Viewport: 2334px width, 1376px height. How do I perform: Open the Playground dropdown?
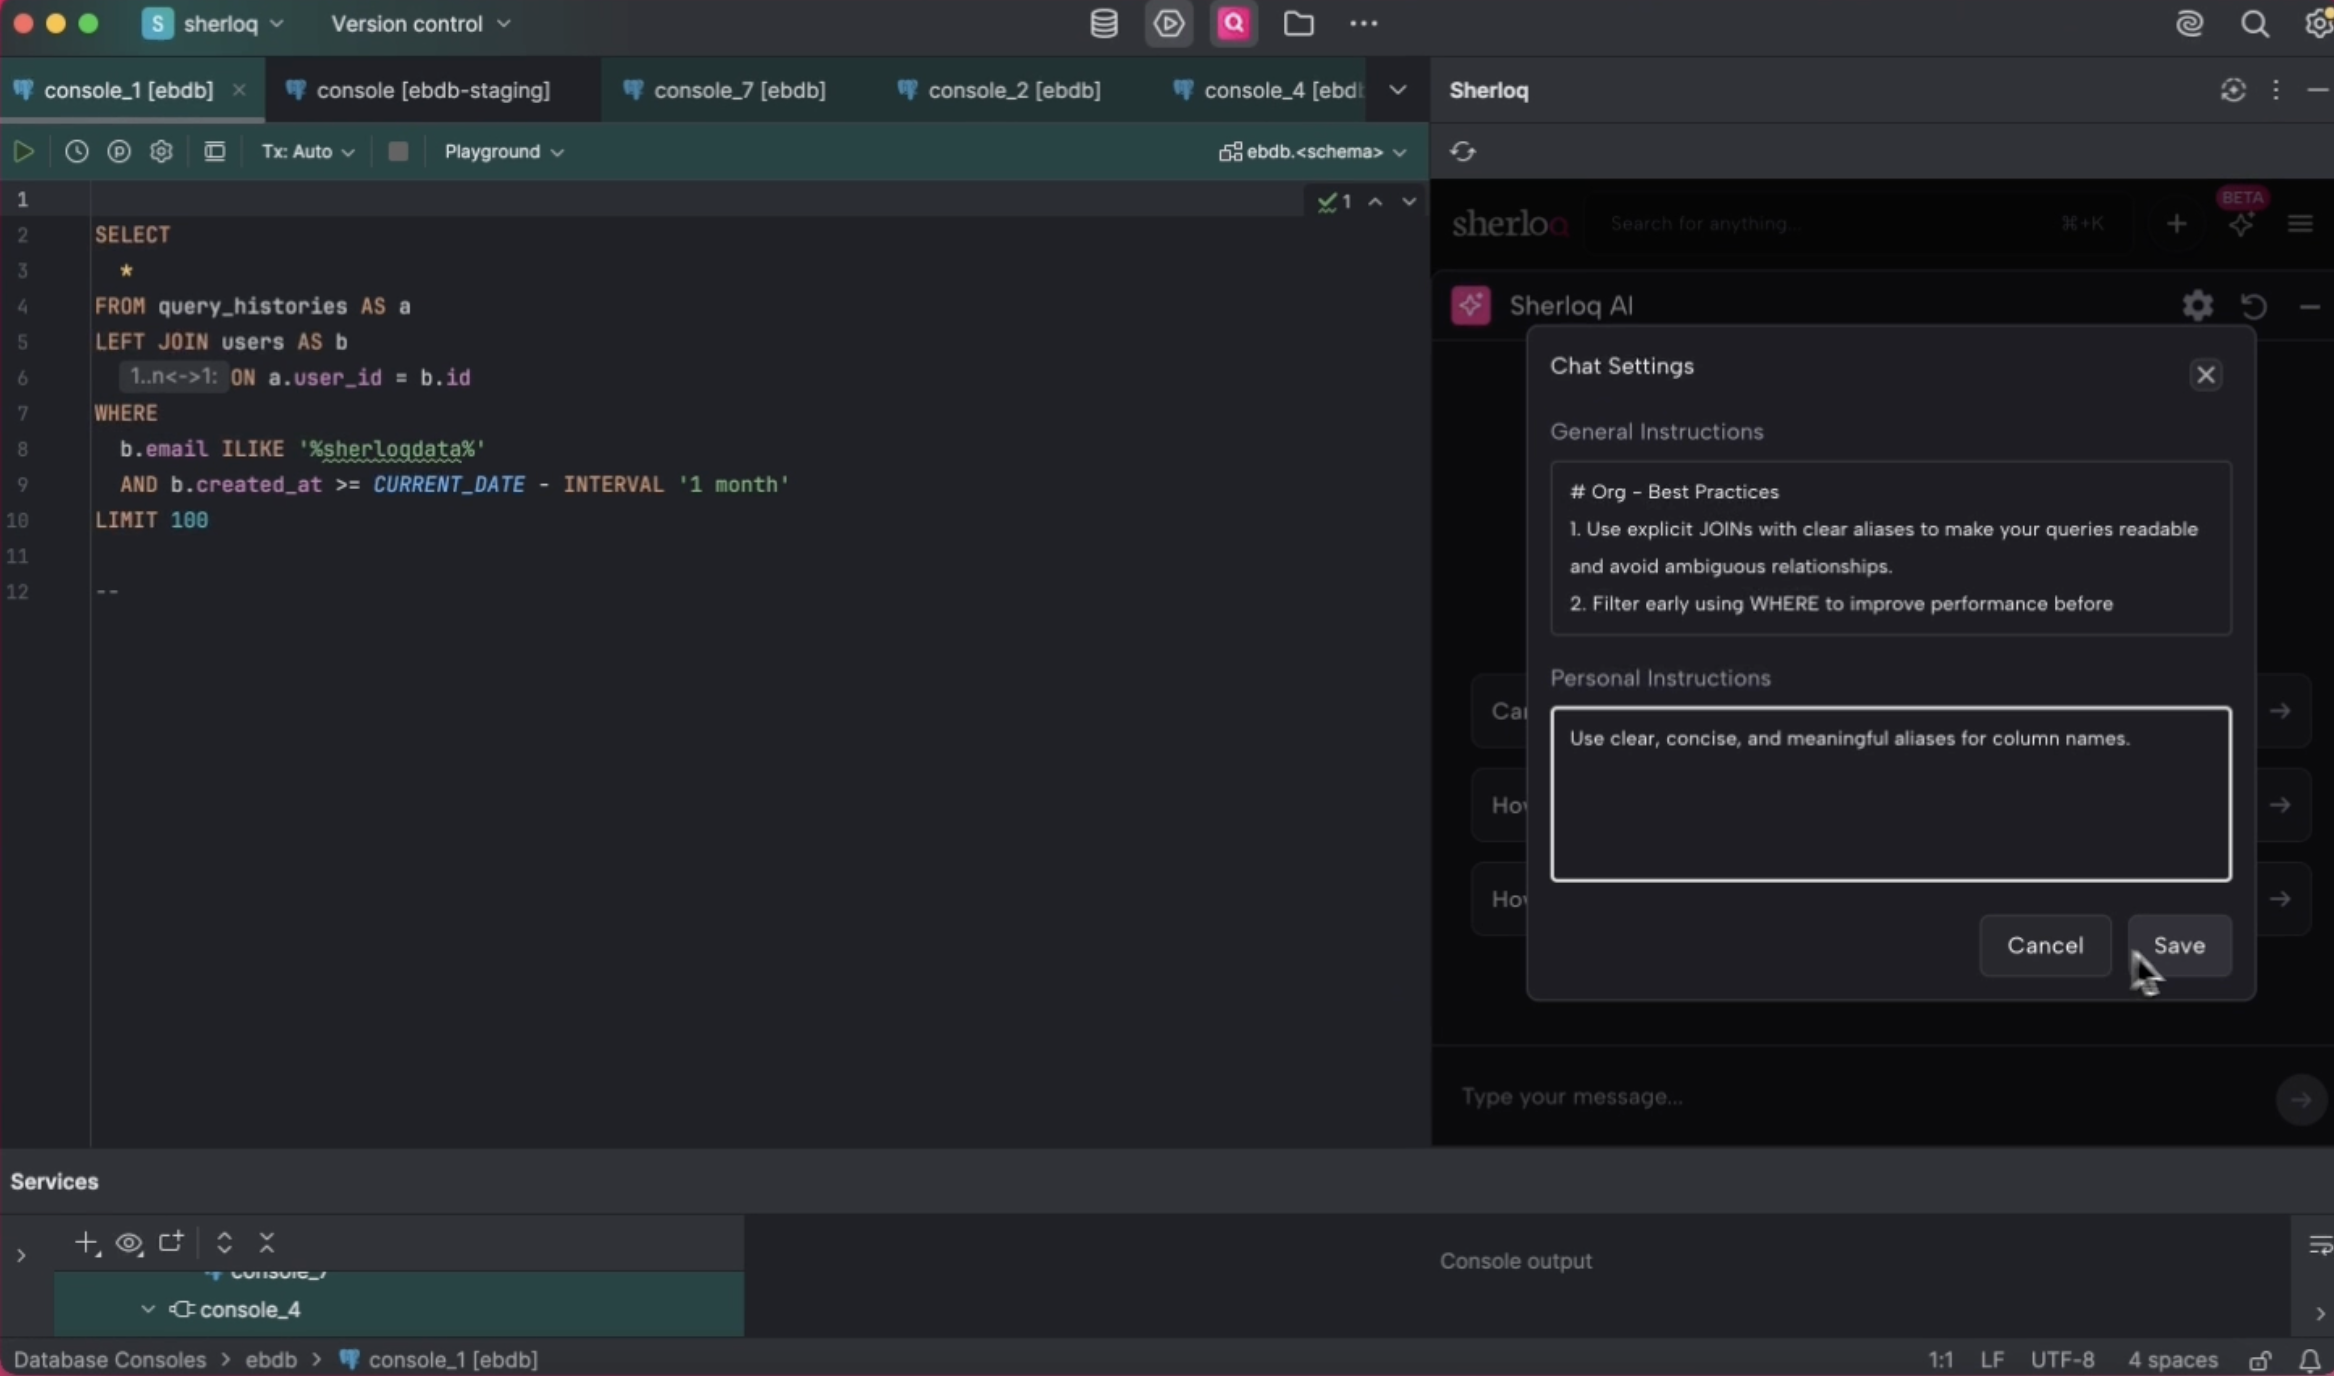[502, 152]
